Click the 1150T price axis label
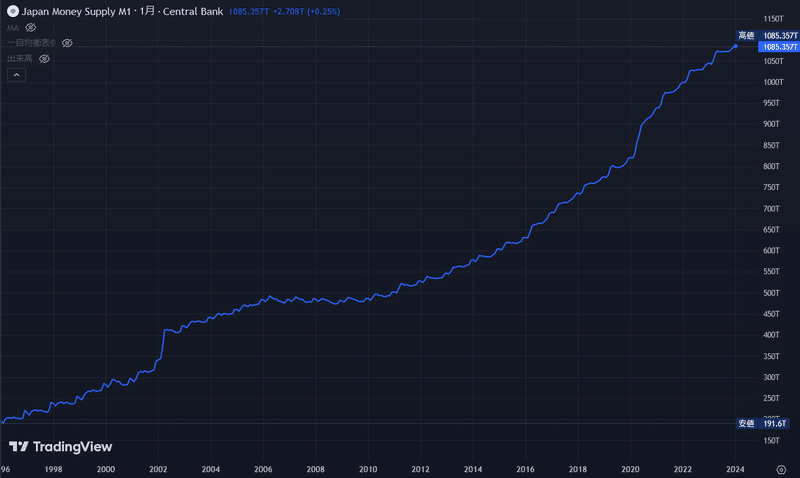 (x=773, y=19)
